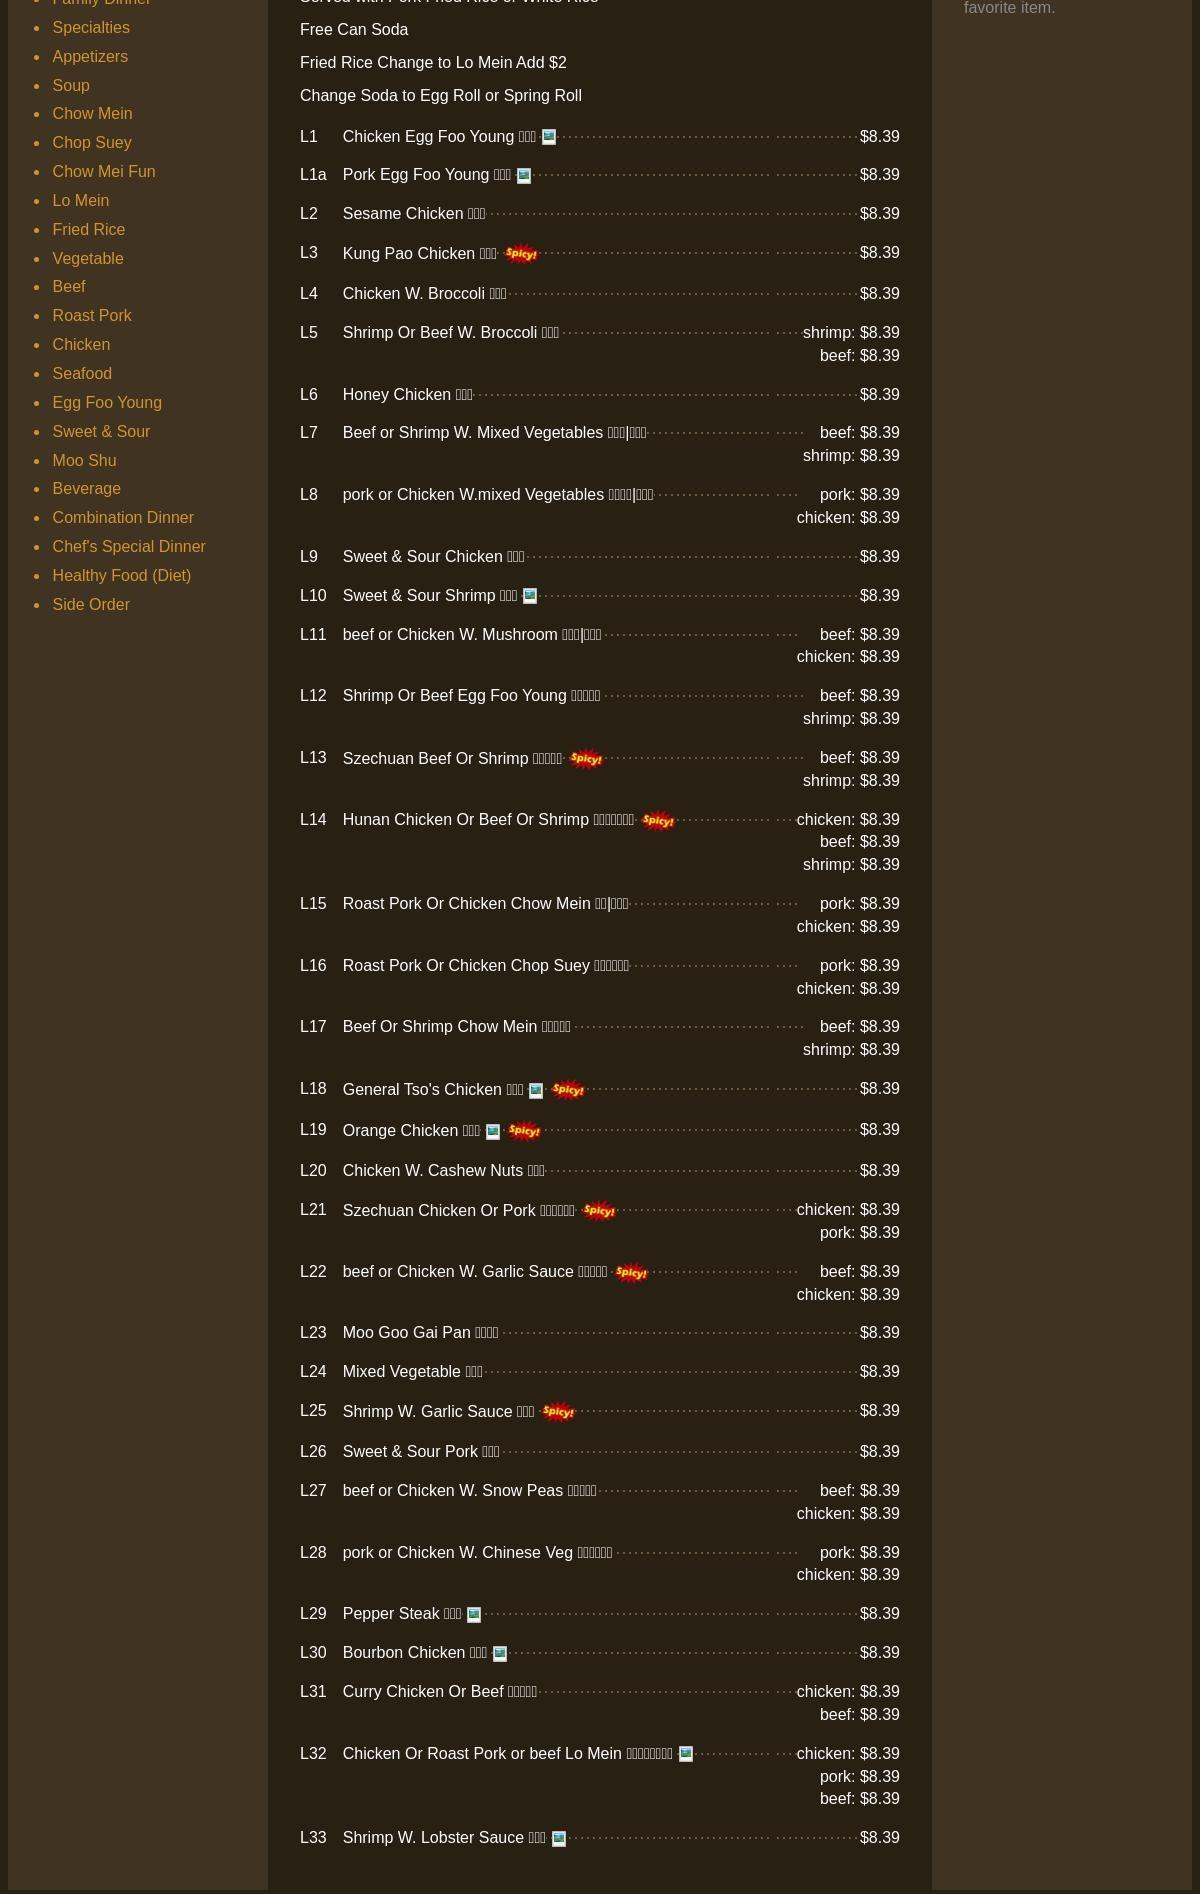Open the image icon for Pepper Steak
This screenshot has width=1200, height=1894.
tap(474, 1614)
